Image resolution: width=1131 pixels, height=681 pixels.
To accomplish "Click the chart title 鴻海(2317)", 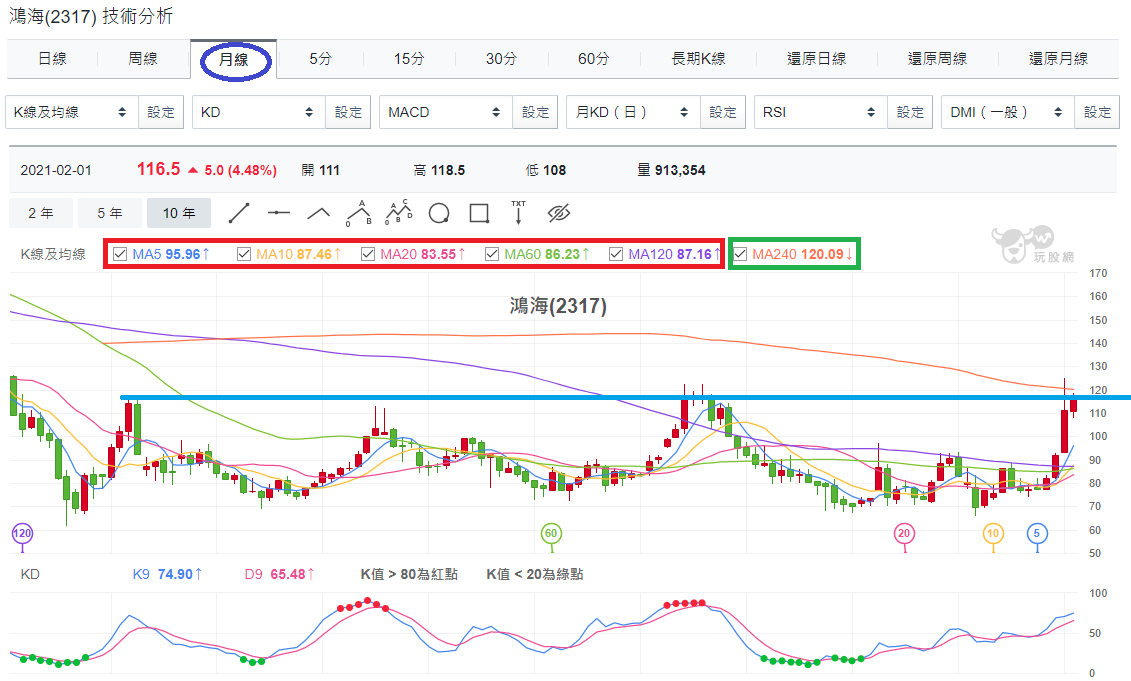I will (558, 306).
